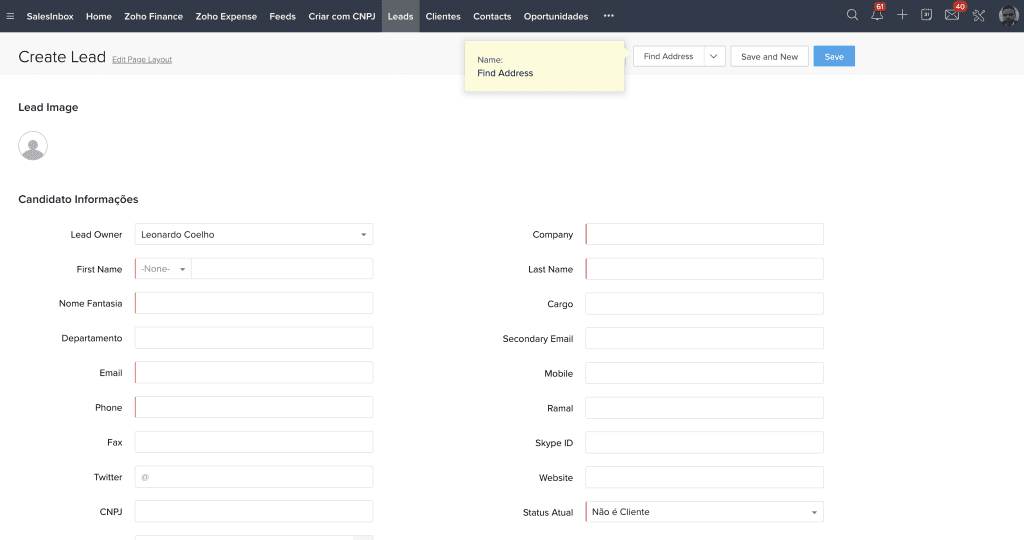Open the Edit Page Layout link
The image size is (1024, 540).
click(142, 60)
